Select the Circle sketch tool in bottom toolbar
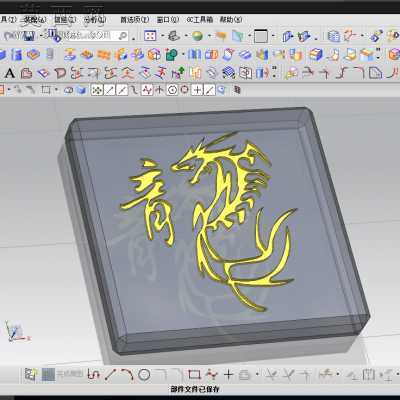This screenshot has width=400, height=400. coord(144,375)
